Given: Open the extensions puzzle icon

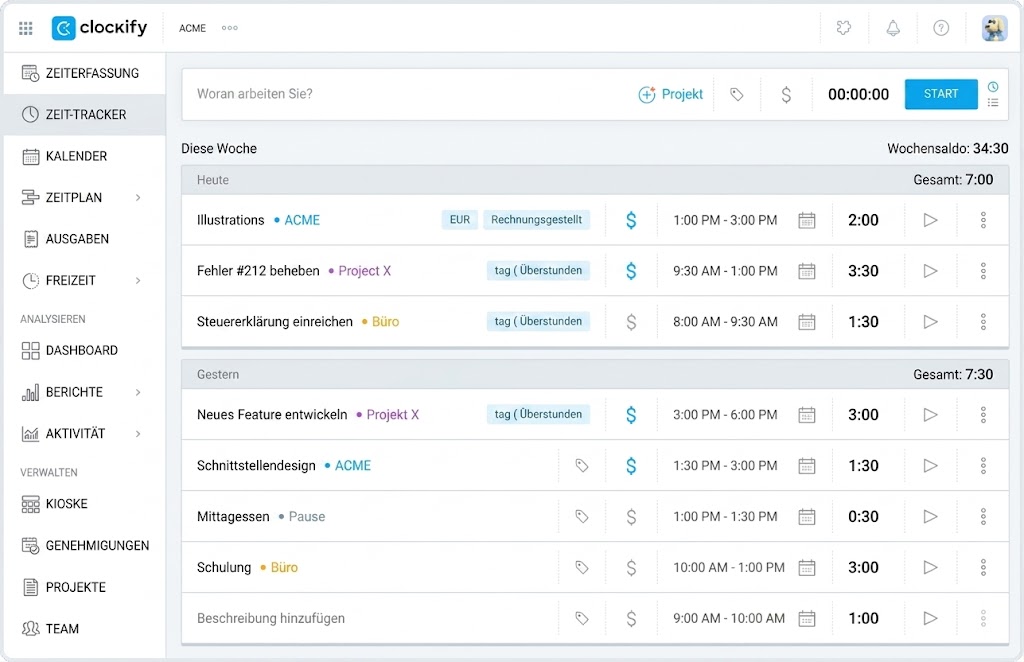Looking at the screenshot, I should pyautogui.click(x=844, y=28).
